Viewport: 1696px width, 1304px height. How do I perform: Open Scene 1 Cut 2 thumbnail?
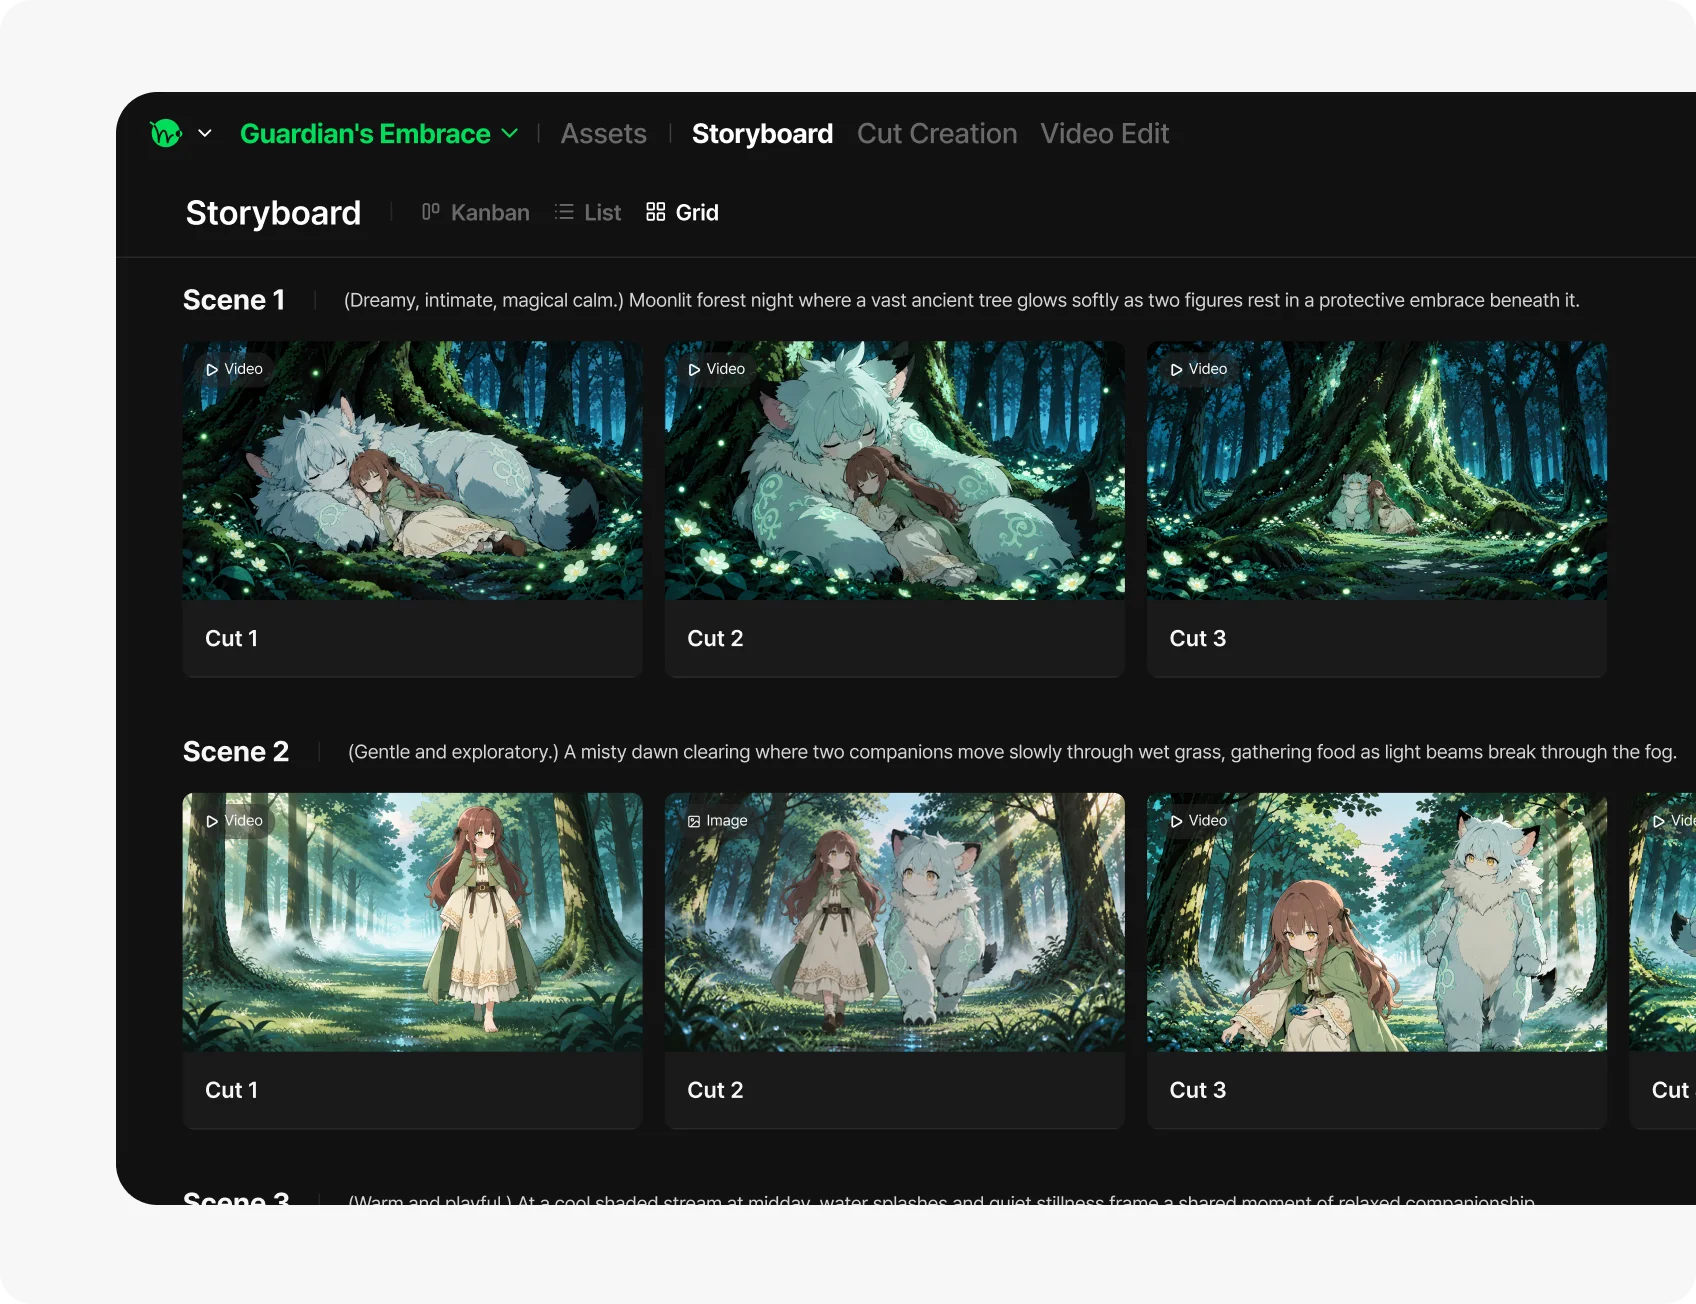coord(895,471)
